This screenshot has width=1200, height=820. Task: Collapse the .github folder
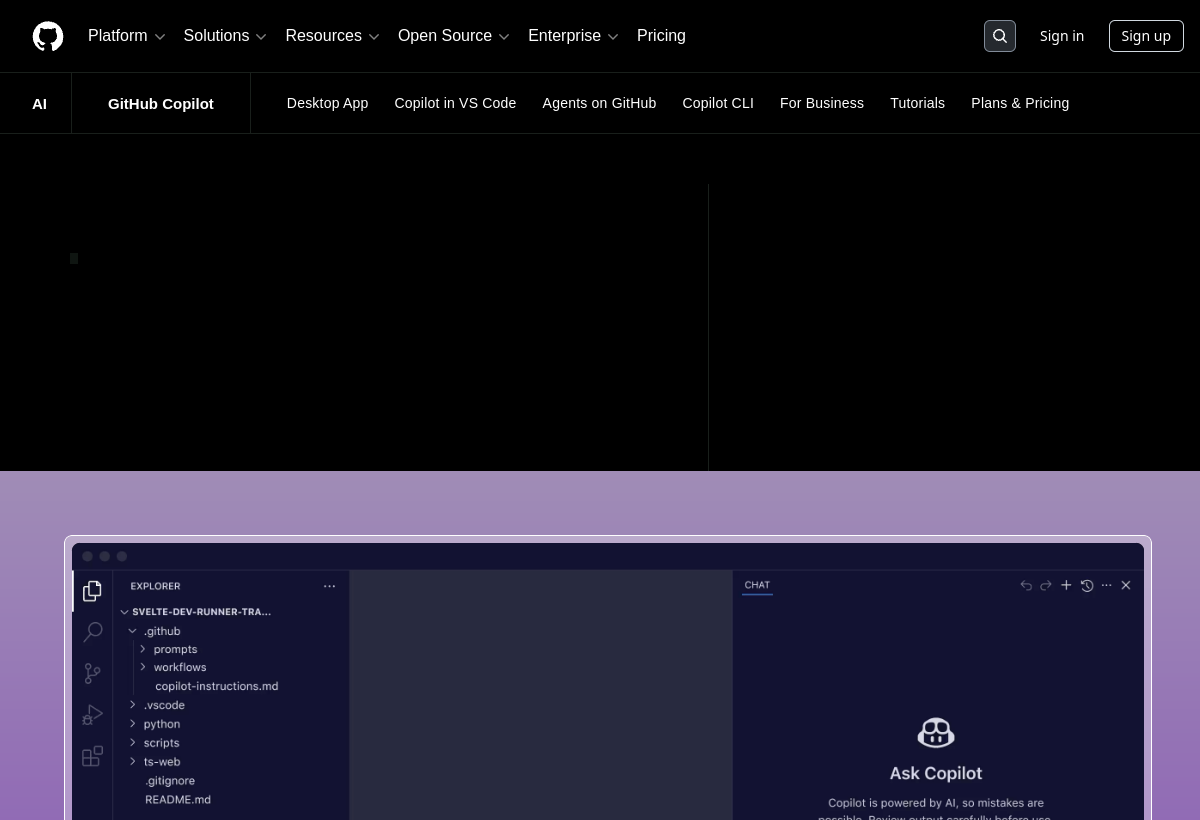[155, 631]
